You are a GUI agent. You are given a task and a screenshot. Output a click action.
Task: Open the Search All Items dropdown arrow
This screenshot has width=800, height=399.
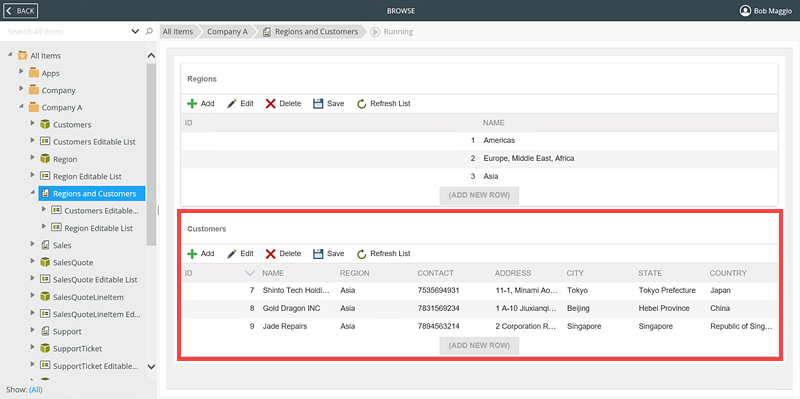pyautogui.click(x=135, y=31)
